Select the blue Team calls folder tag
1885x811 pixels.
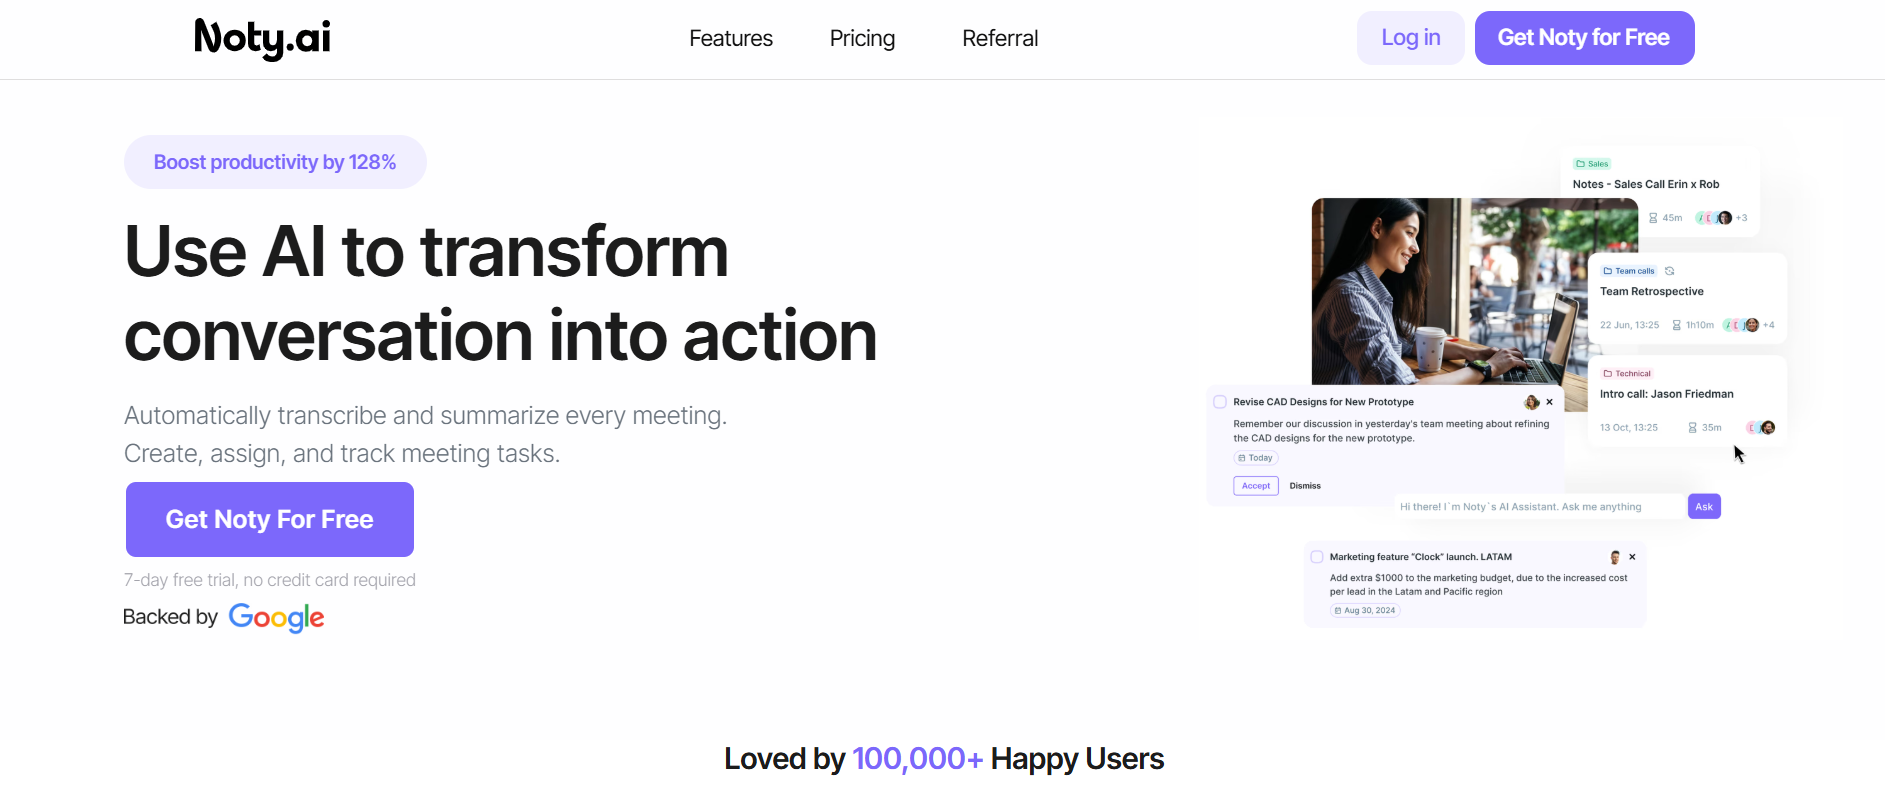tap(1629, 271)
